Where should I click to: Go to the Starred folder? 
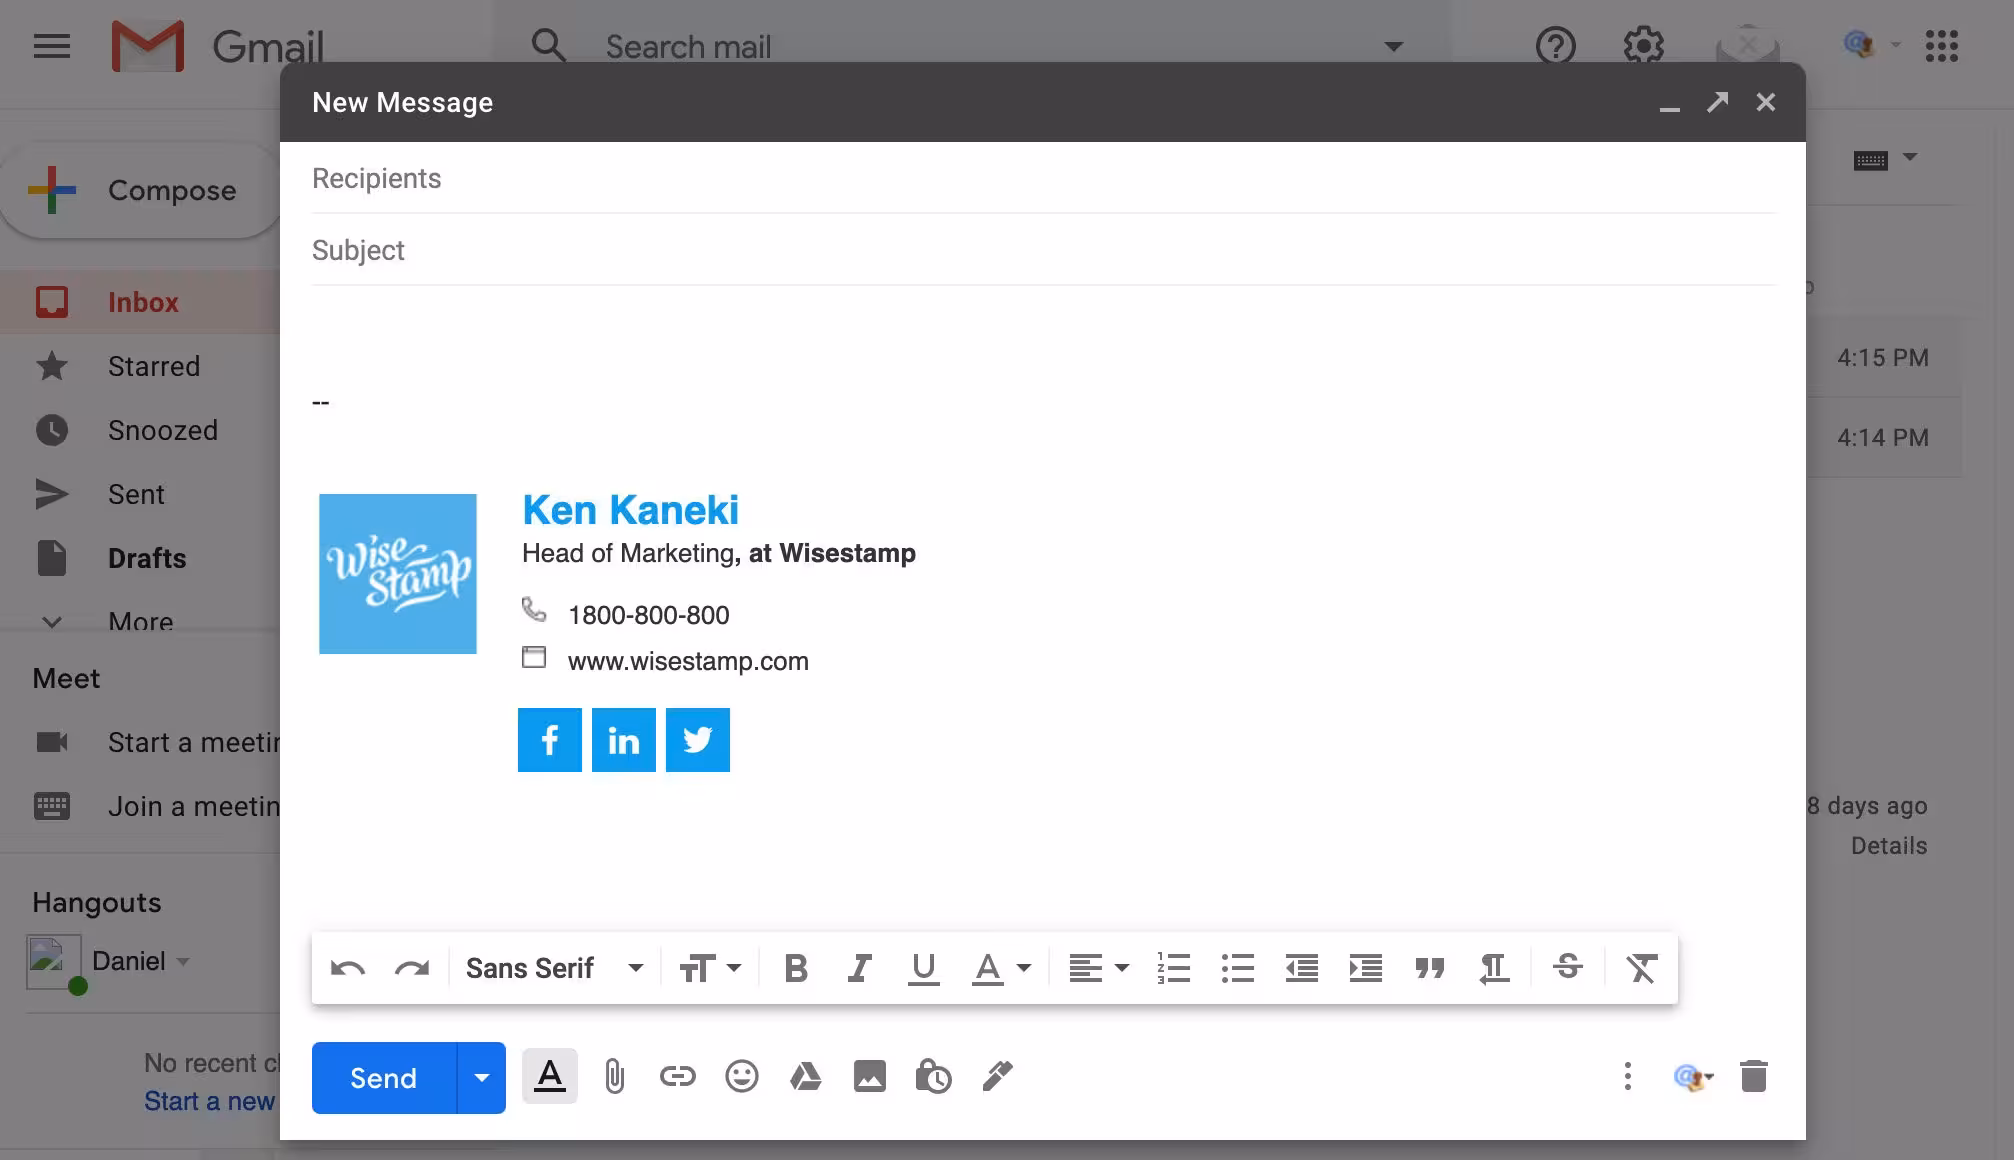[154, 366]
